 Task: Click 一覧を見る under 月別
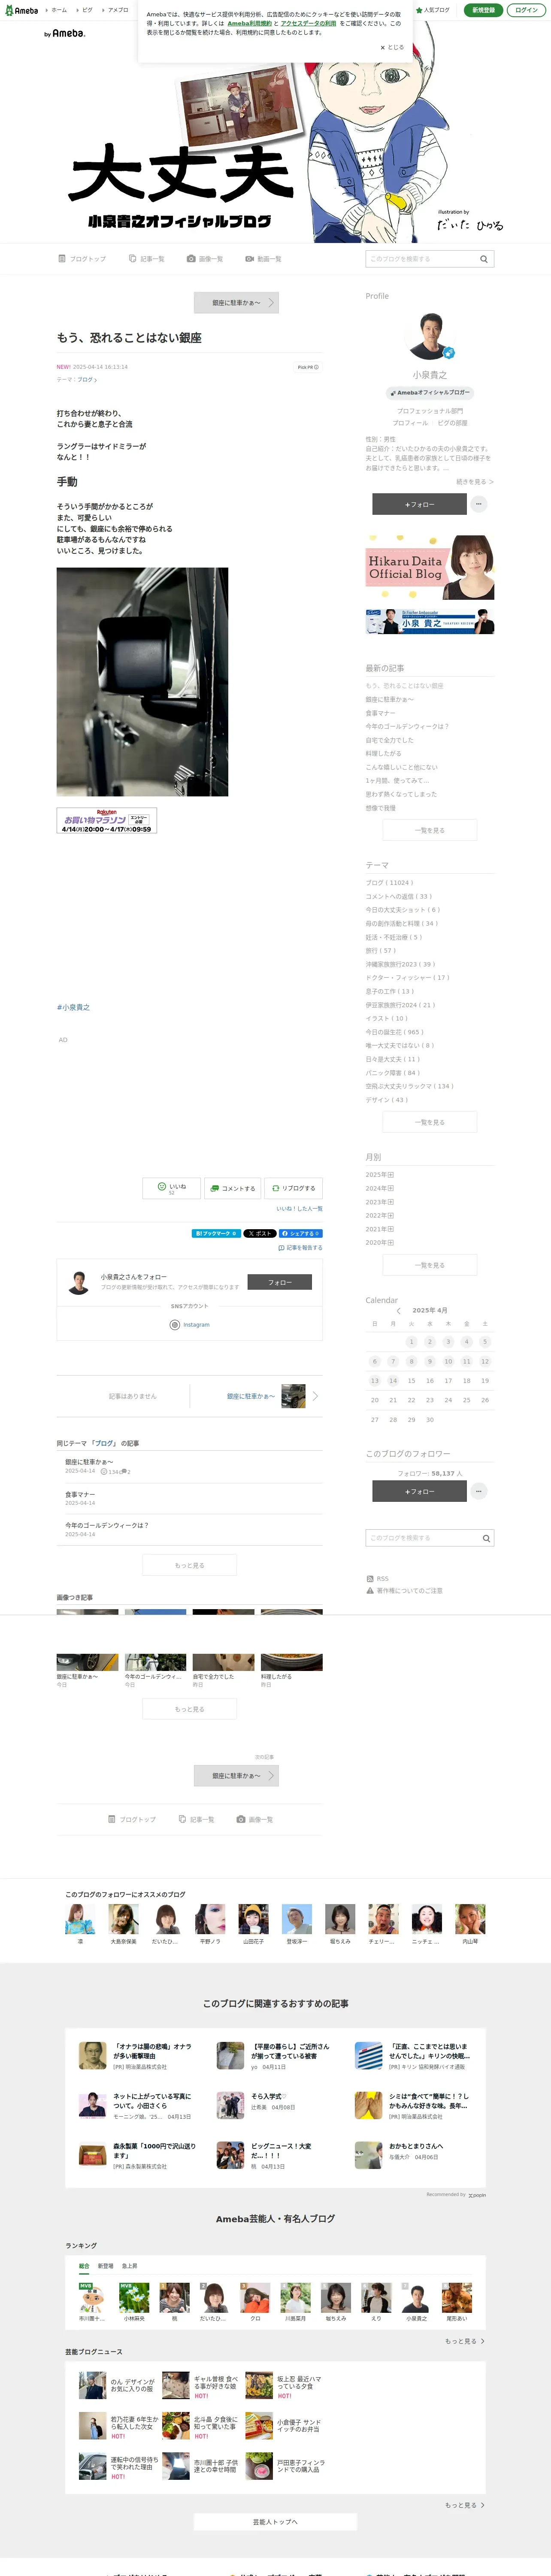430,1265
